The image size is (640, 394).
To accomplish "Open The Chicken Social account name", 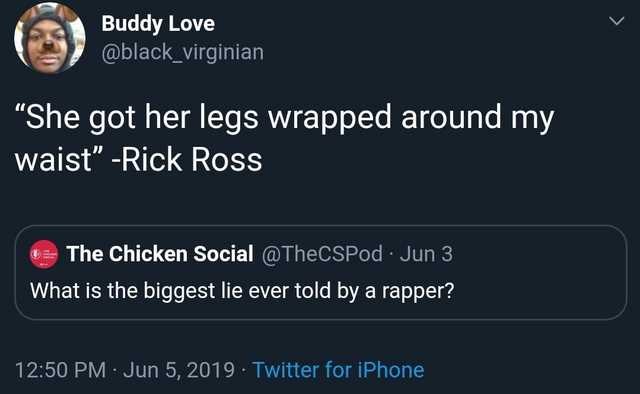I will 160,254.
